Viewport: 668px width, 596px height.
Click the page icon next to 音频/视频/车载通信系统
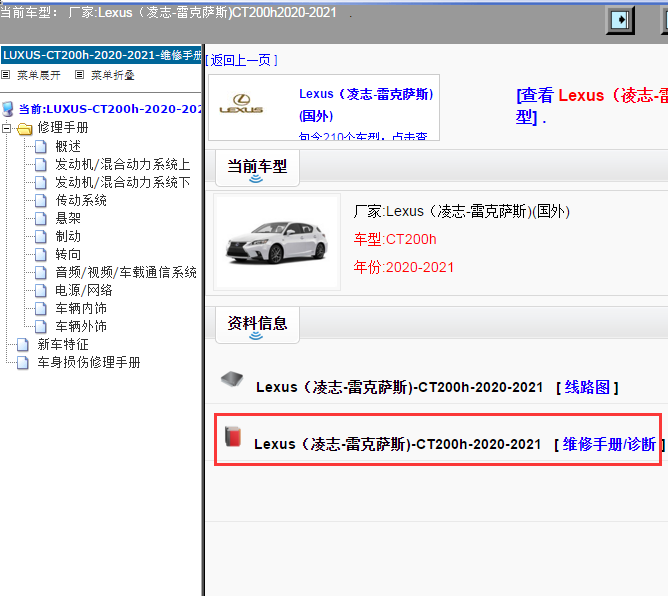click(40, 272)
